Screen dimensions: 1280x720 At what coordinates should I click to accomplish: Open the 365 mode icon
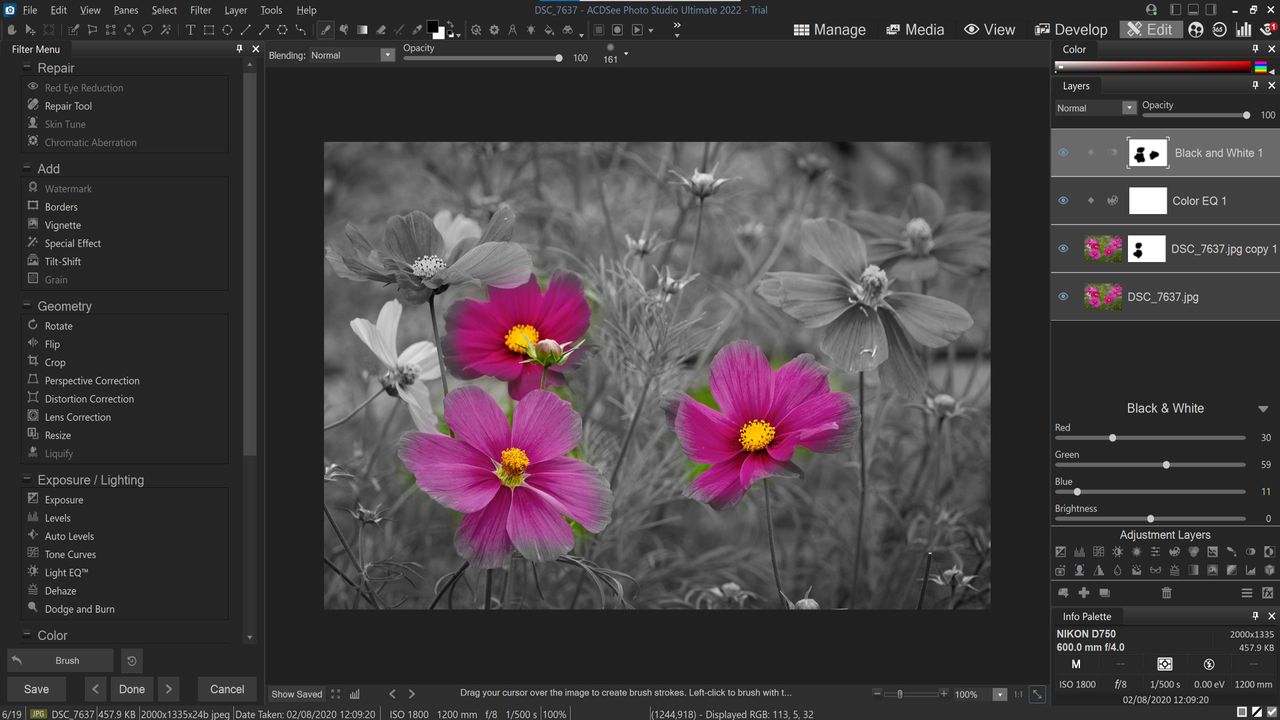[x=1220, y=29]
